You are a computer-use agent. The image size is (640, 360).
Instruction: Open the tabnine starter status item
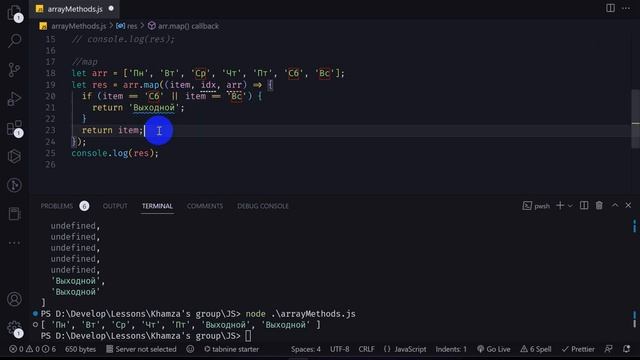pyautogui.click(x=231, y=349)
